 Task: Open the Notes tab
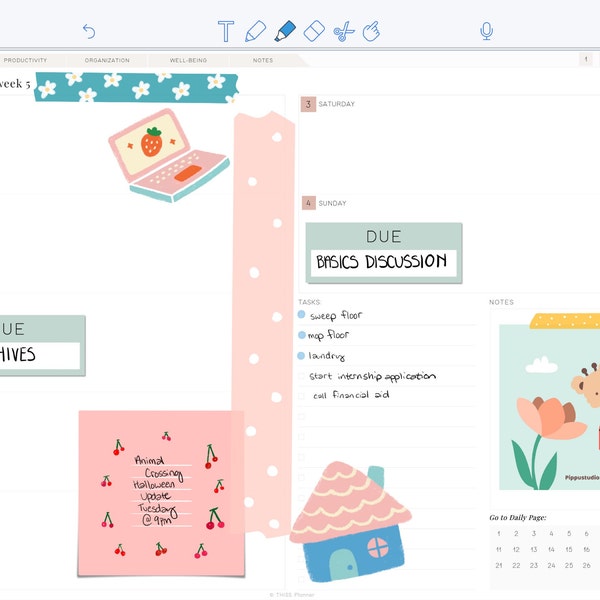(x=263, y=60)
